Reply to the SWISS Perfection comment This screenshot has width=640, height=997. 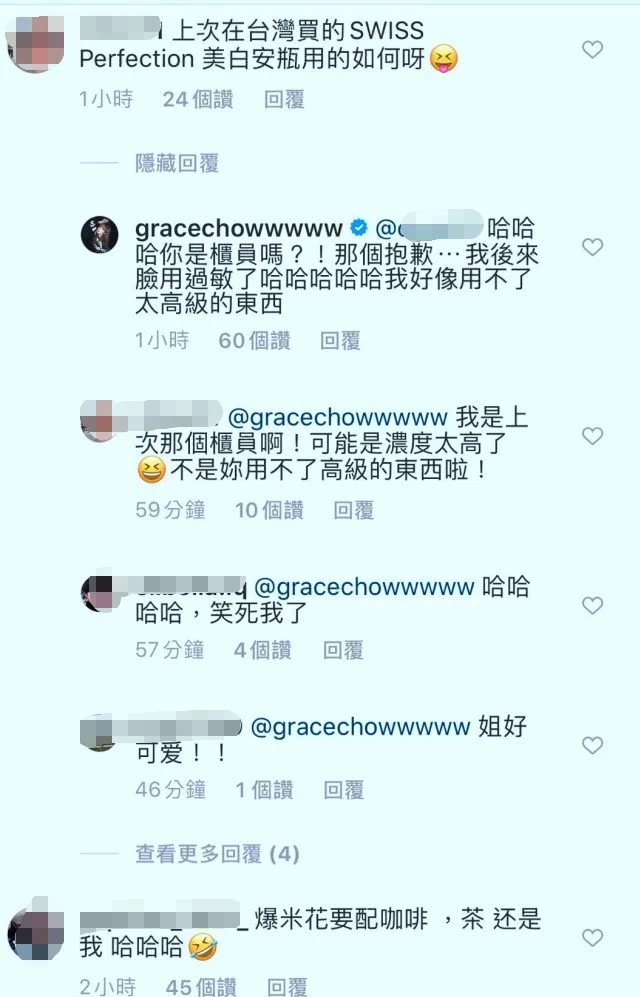(284, 99)
